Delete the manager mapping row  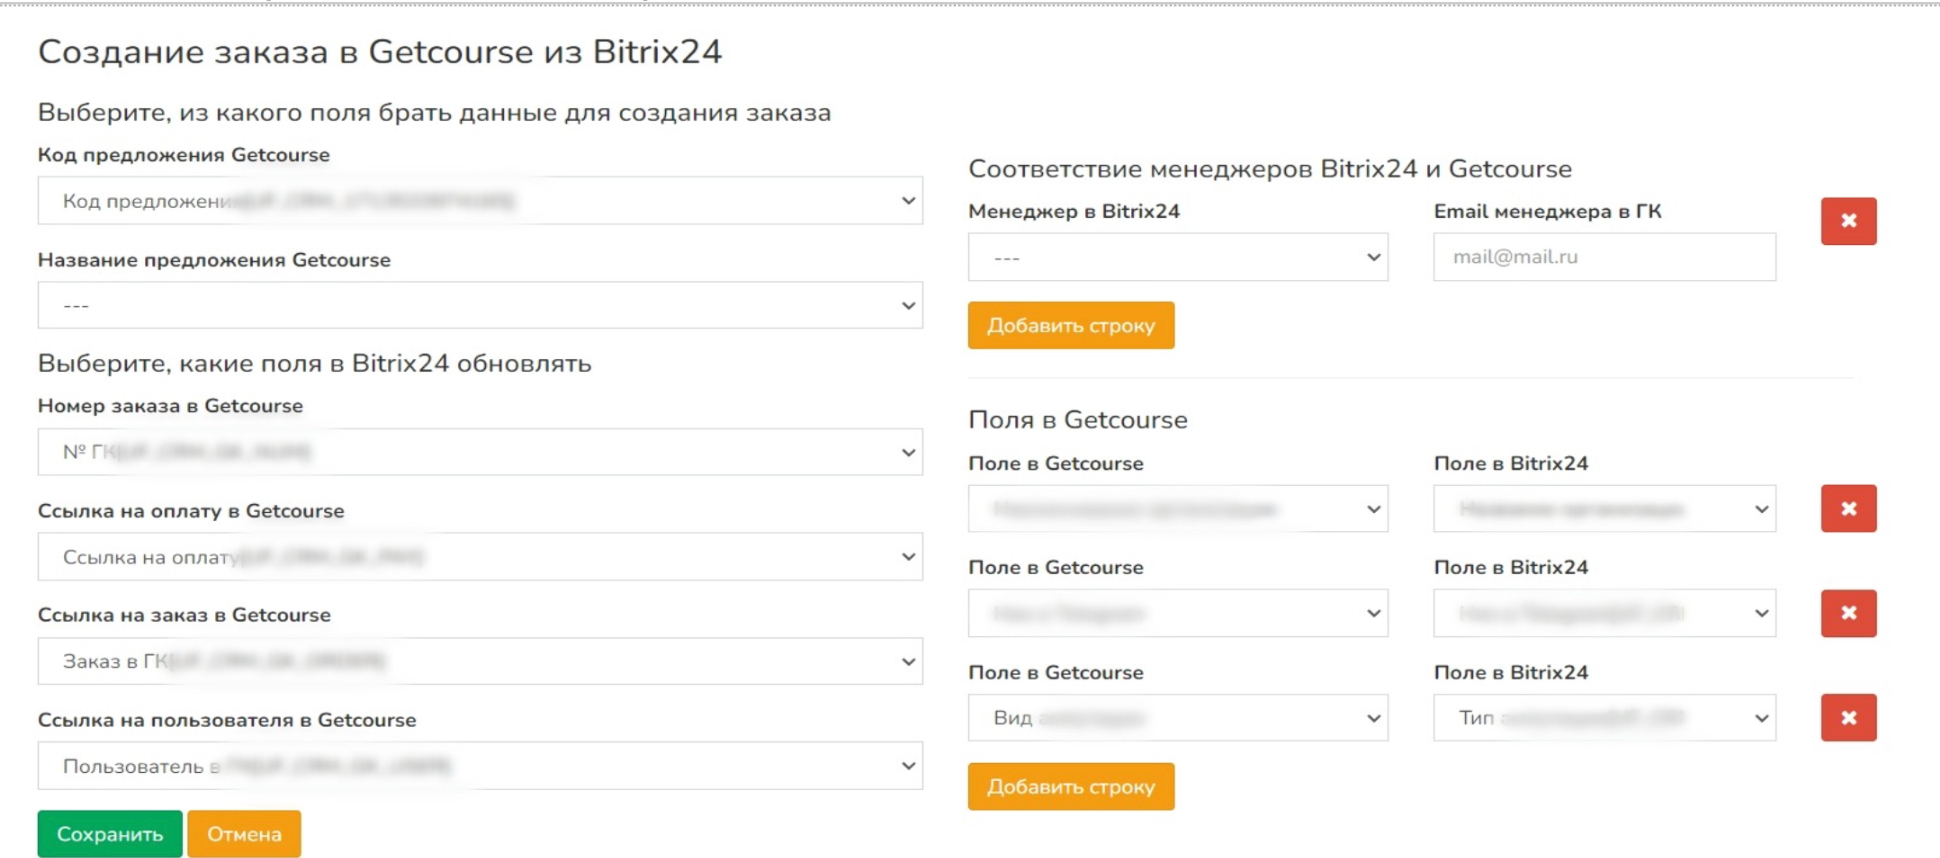1848,221
